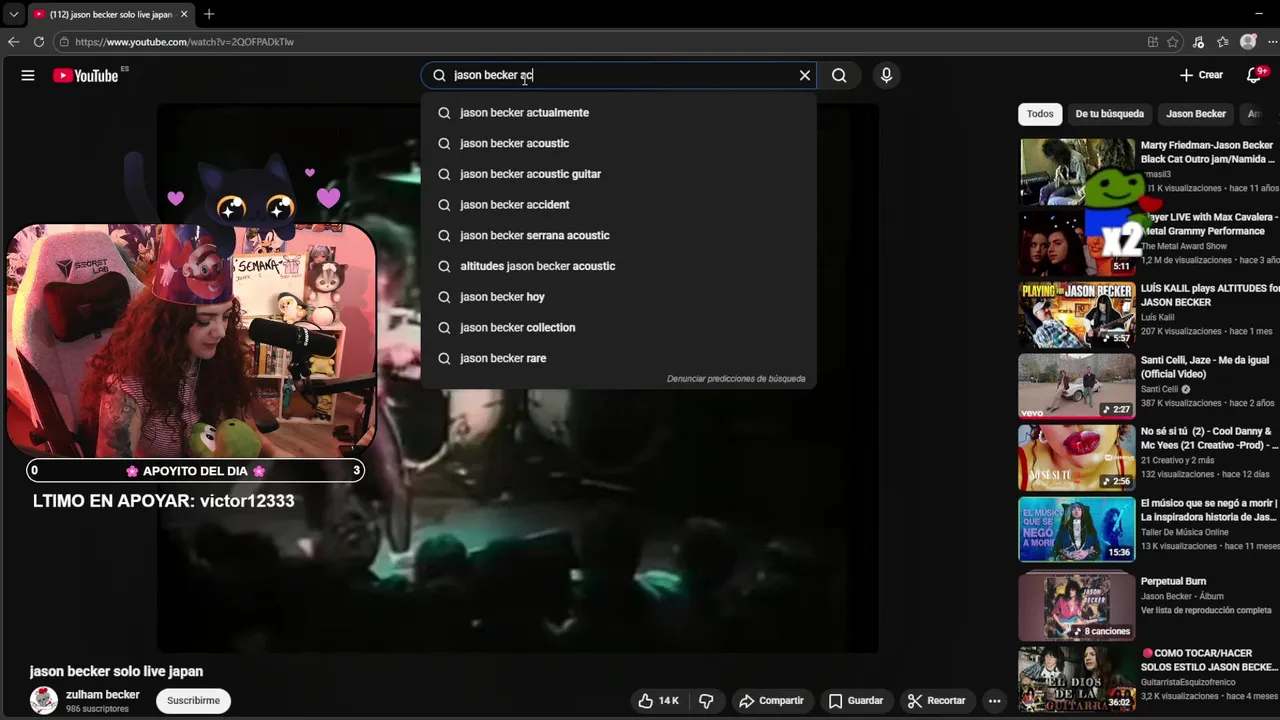Start voice search with microphone
Screen dimensions: 1280x720
(886, 75)
